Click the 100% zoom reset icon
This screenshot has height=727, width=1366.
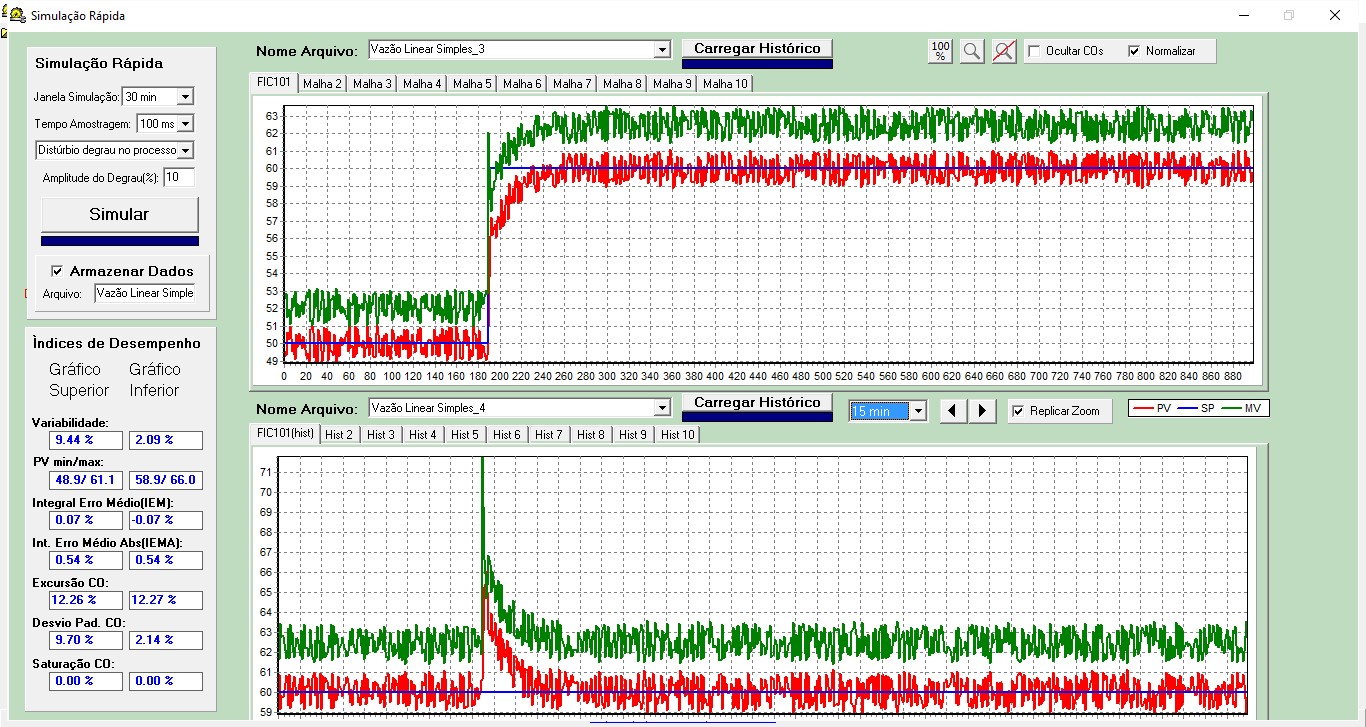[x=941, y=51]
